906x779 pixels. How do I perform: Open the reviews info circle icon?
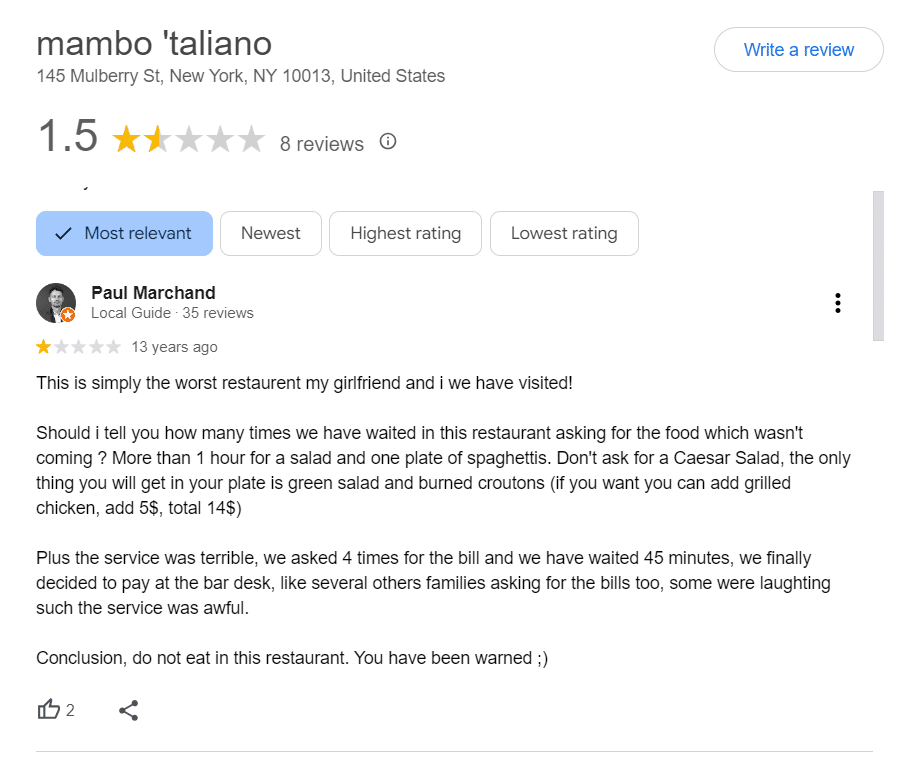pyautogui.click(x=388, y=142)
